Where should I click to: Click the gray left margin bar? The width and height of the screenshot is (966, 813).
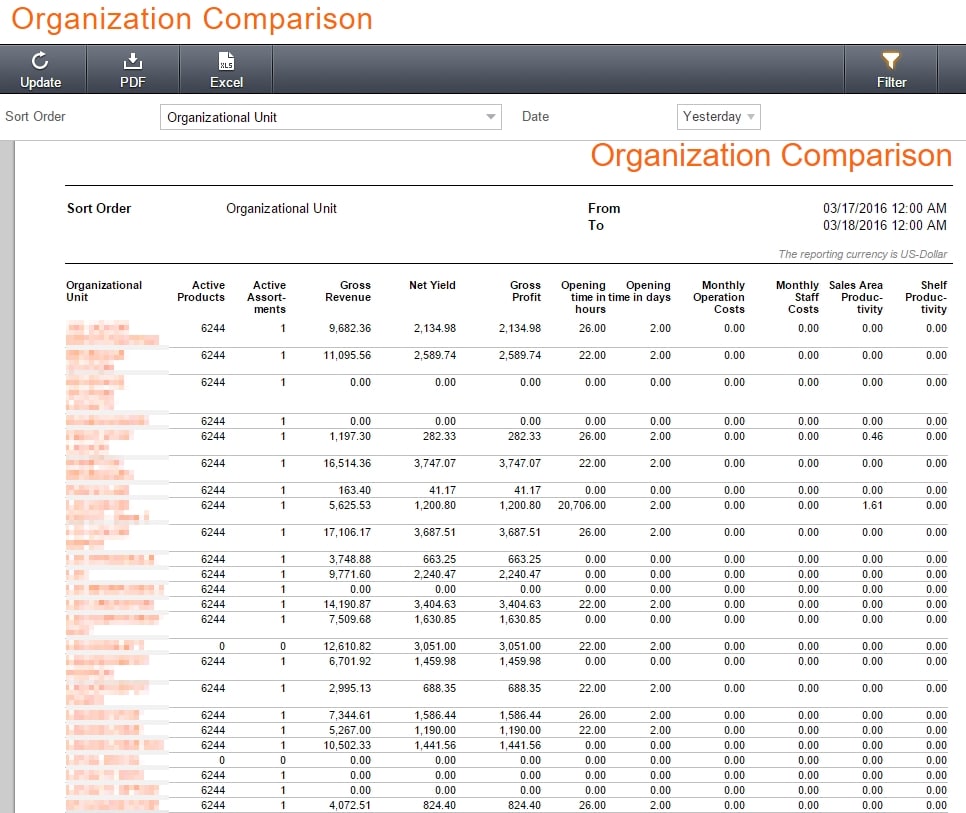7,477
